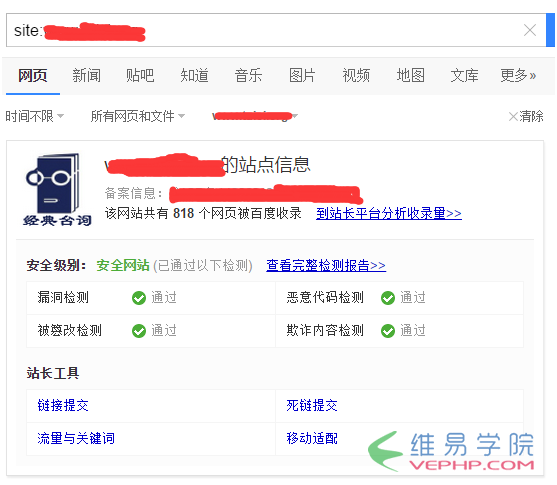Viewport: 557px width, 485px height.
Task: Open the 贴吧 tab
Action: coord(140,75)
